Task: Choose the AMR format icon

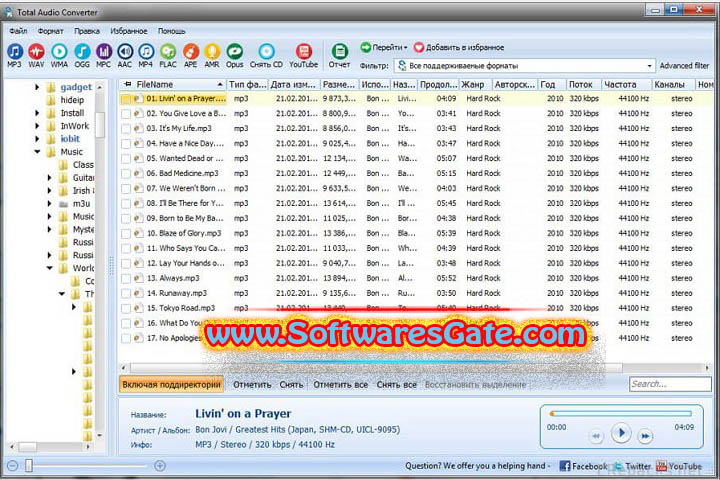Action: point(212,55)
